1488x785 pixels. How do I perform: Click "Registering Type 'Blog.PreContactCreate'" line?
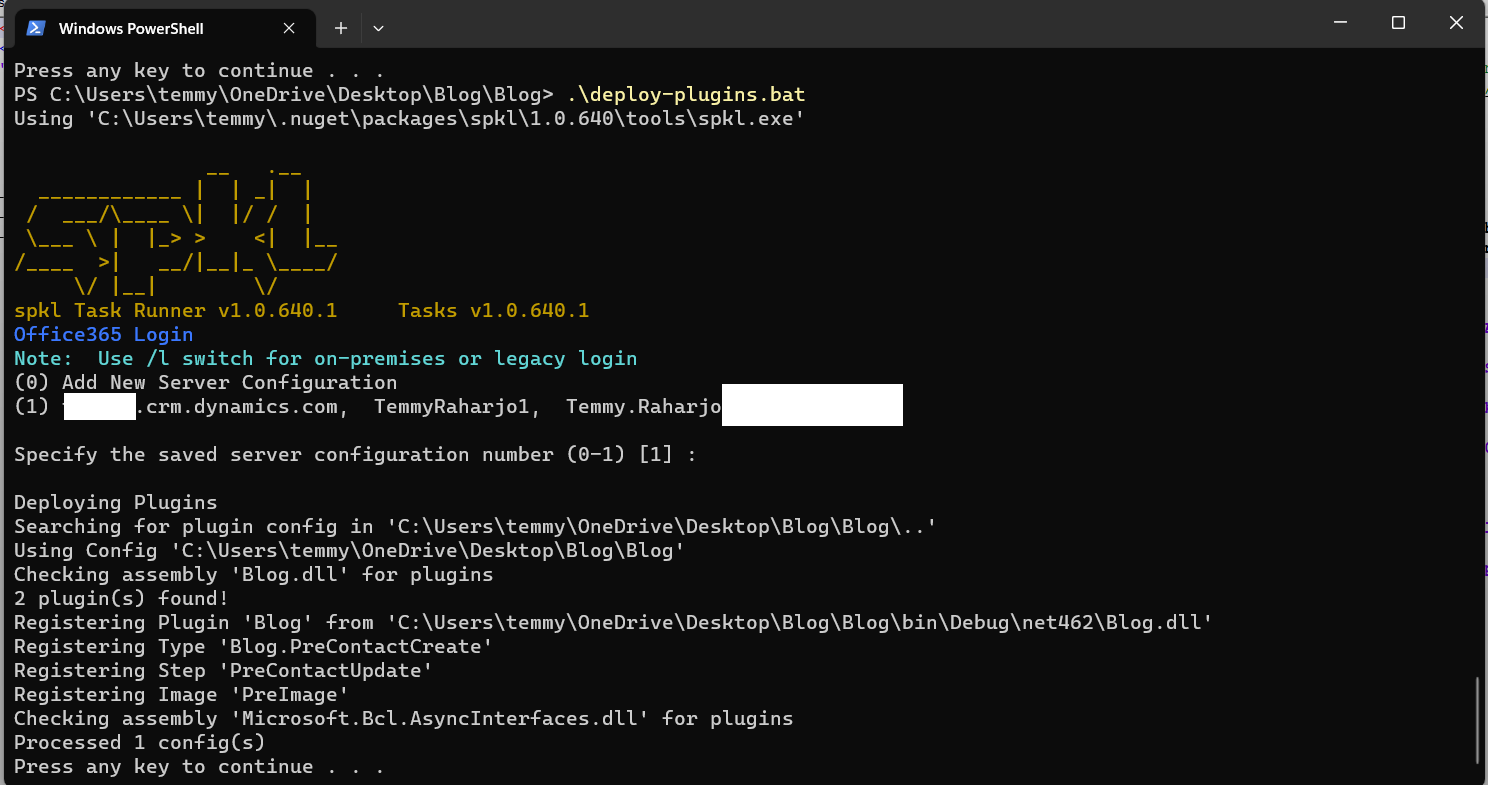click(x=253, y=647)
